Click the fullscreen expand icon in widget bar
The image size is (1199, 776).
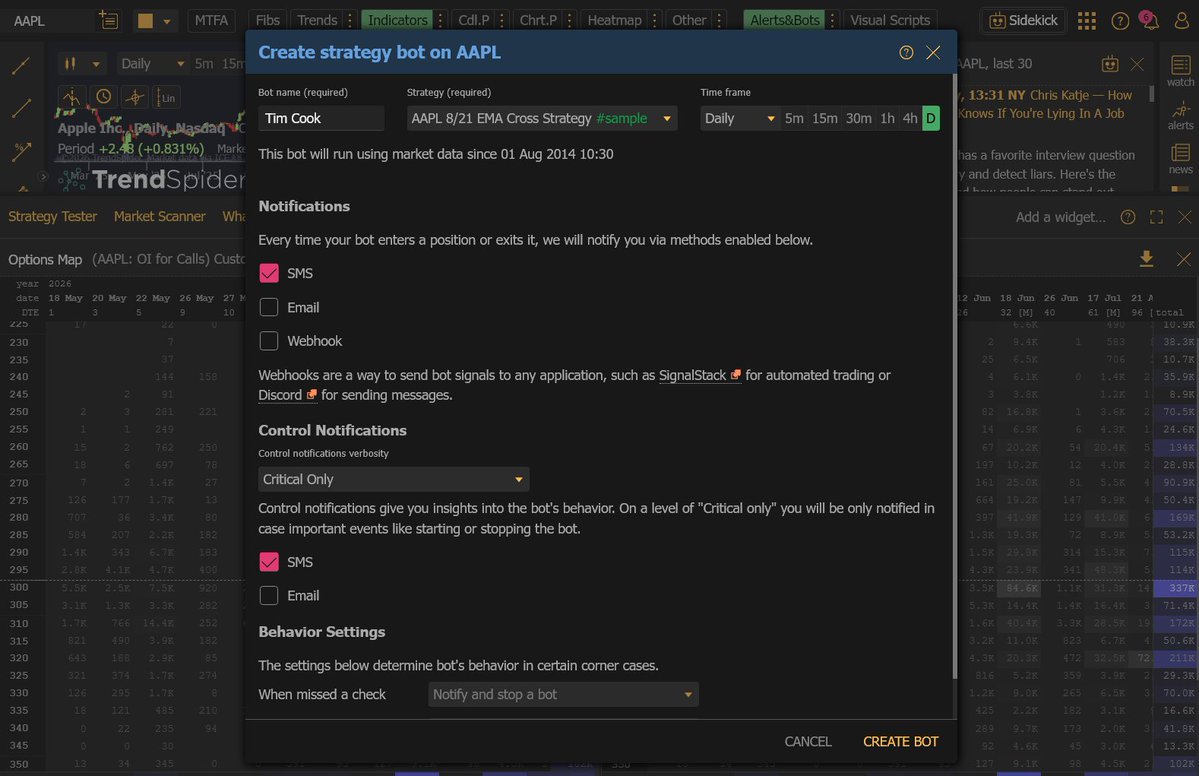tap(1156, 217)
